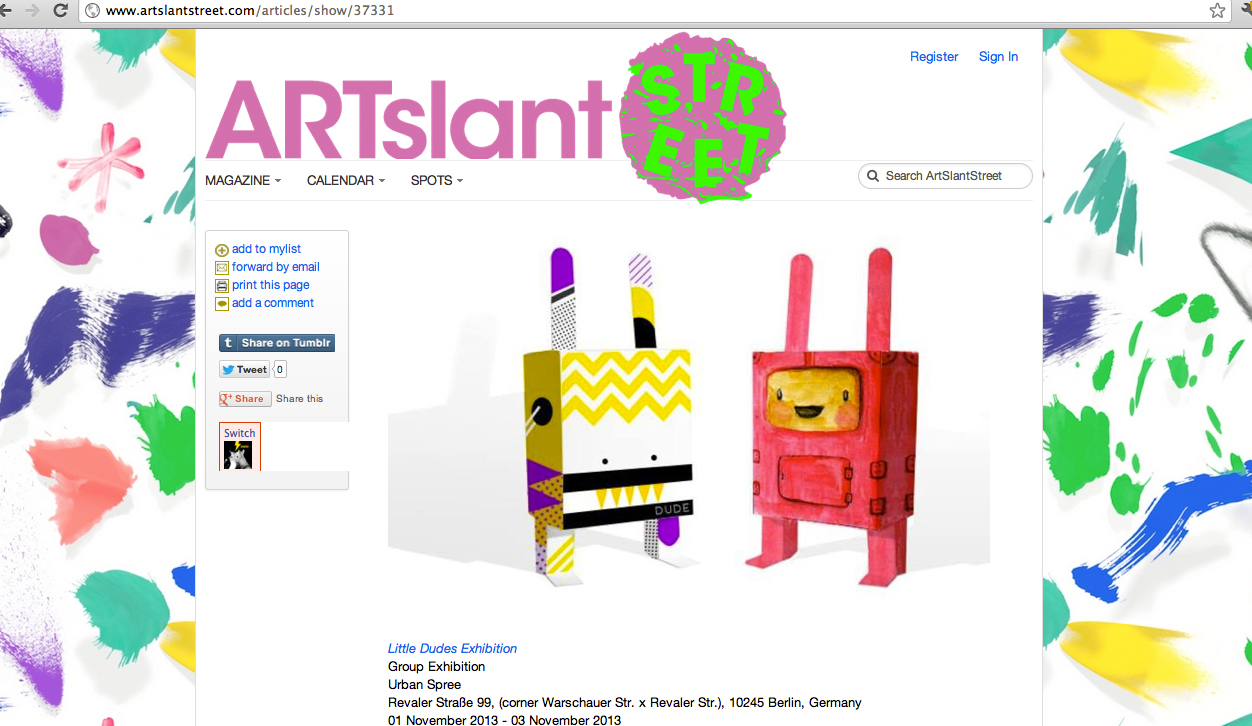This screenshot has height=726, width=1252.
Task: Click the add to mylist plus icon
Action: coord(222,250)
